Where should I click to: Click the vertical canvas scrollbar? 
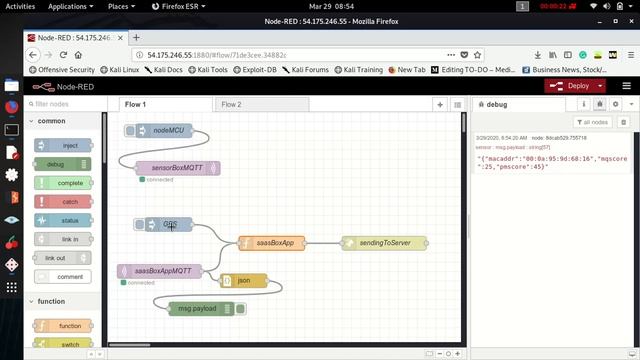(x=464, y=122)
